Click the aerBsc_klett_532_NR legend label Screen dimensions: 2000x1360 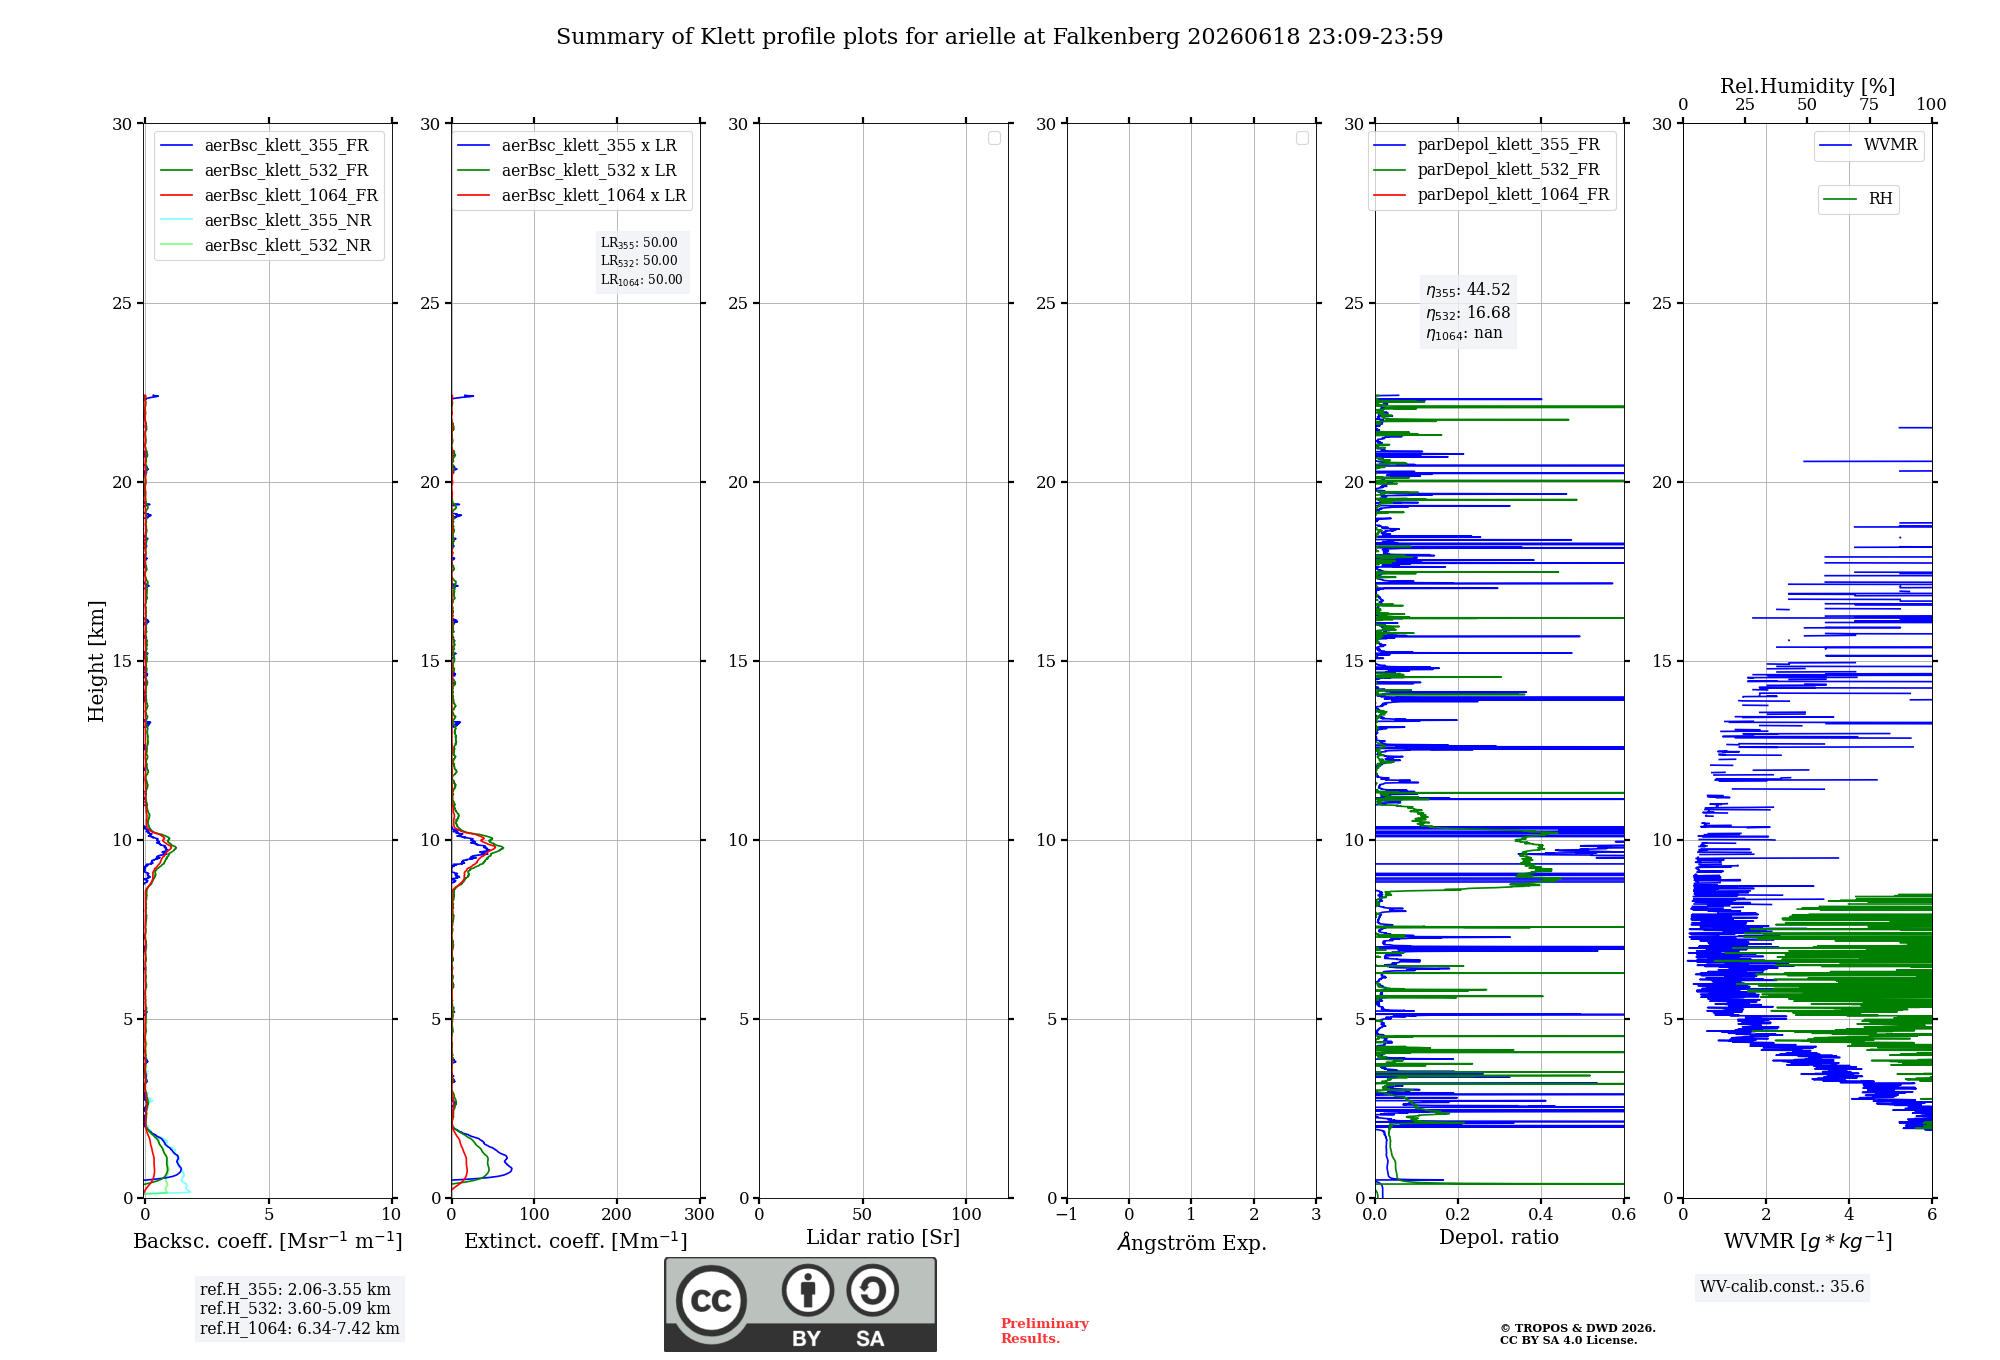(288, 245)
